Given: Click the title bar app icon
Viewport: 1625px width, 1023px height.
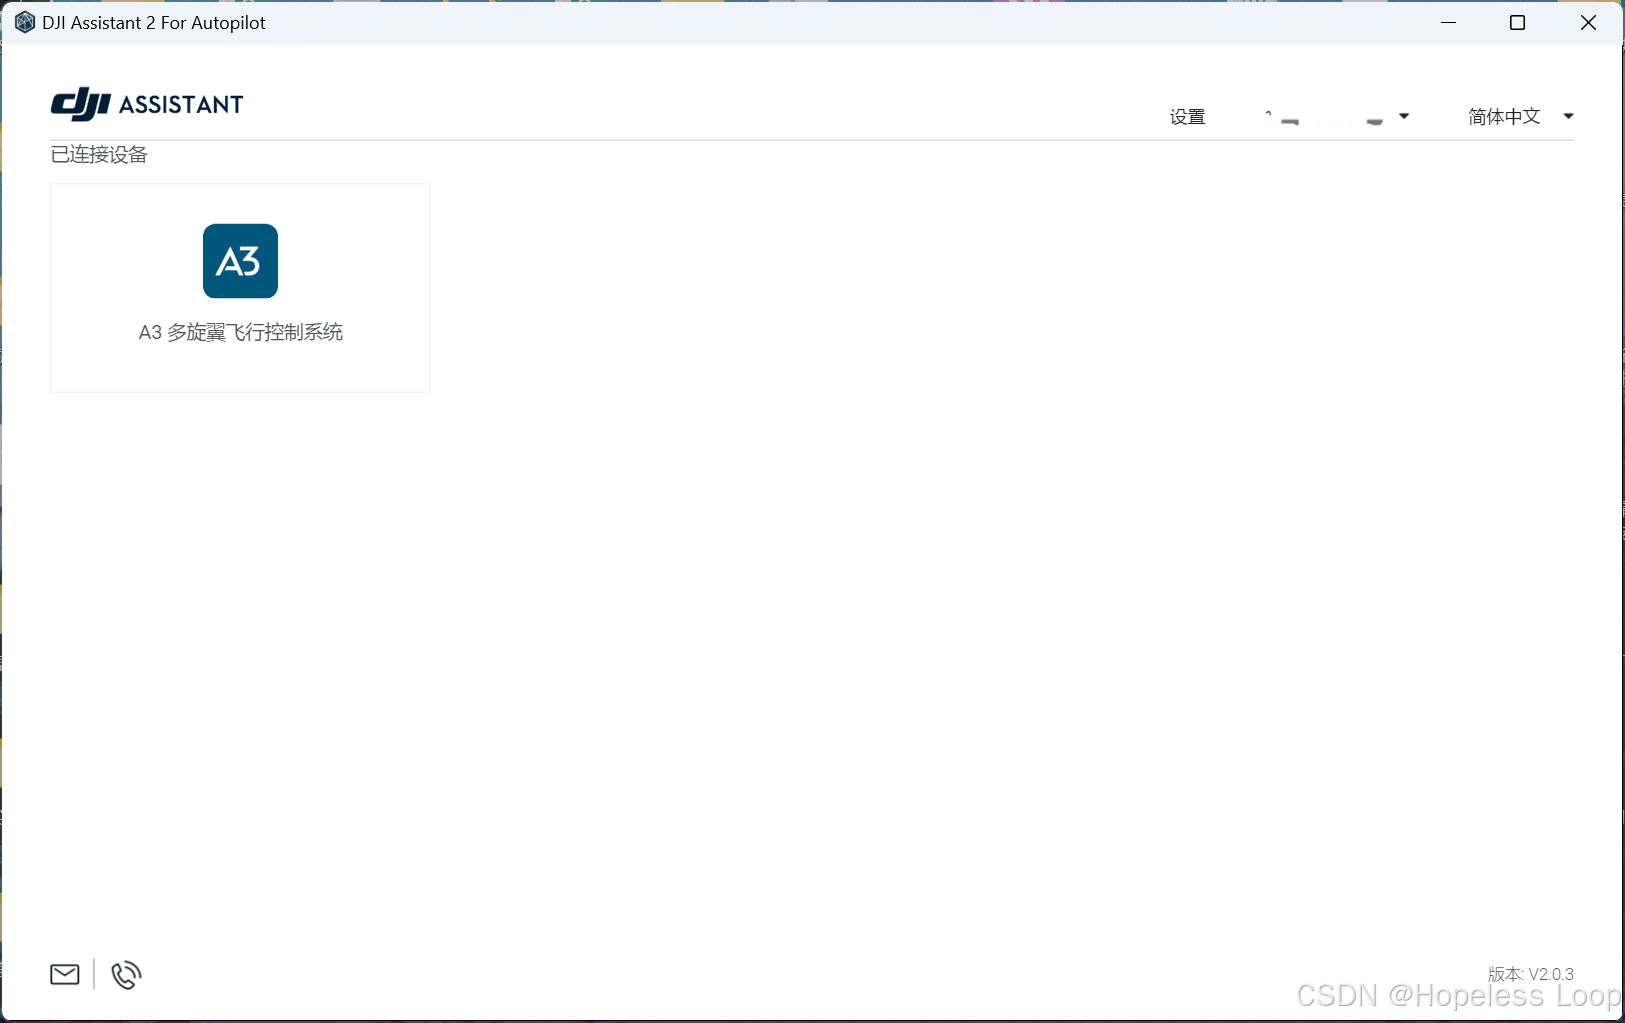Looking at the screenshot, I should 25,23.
